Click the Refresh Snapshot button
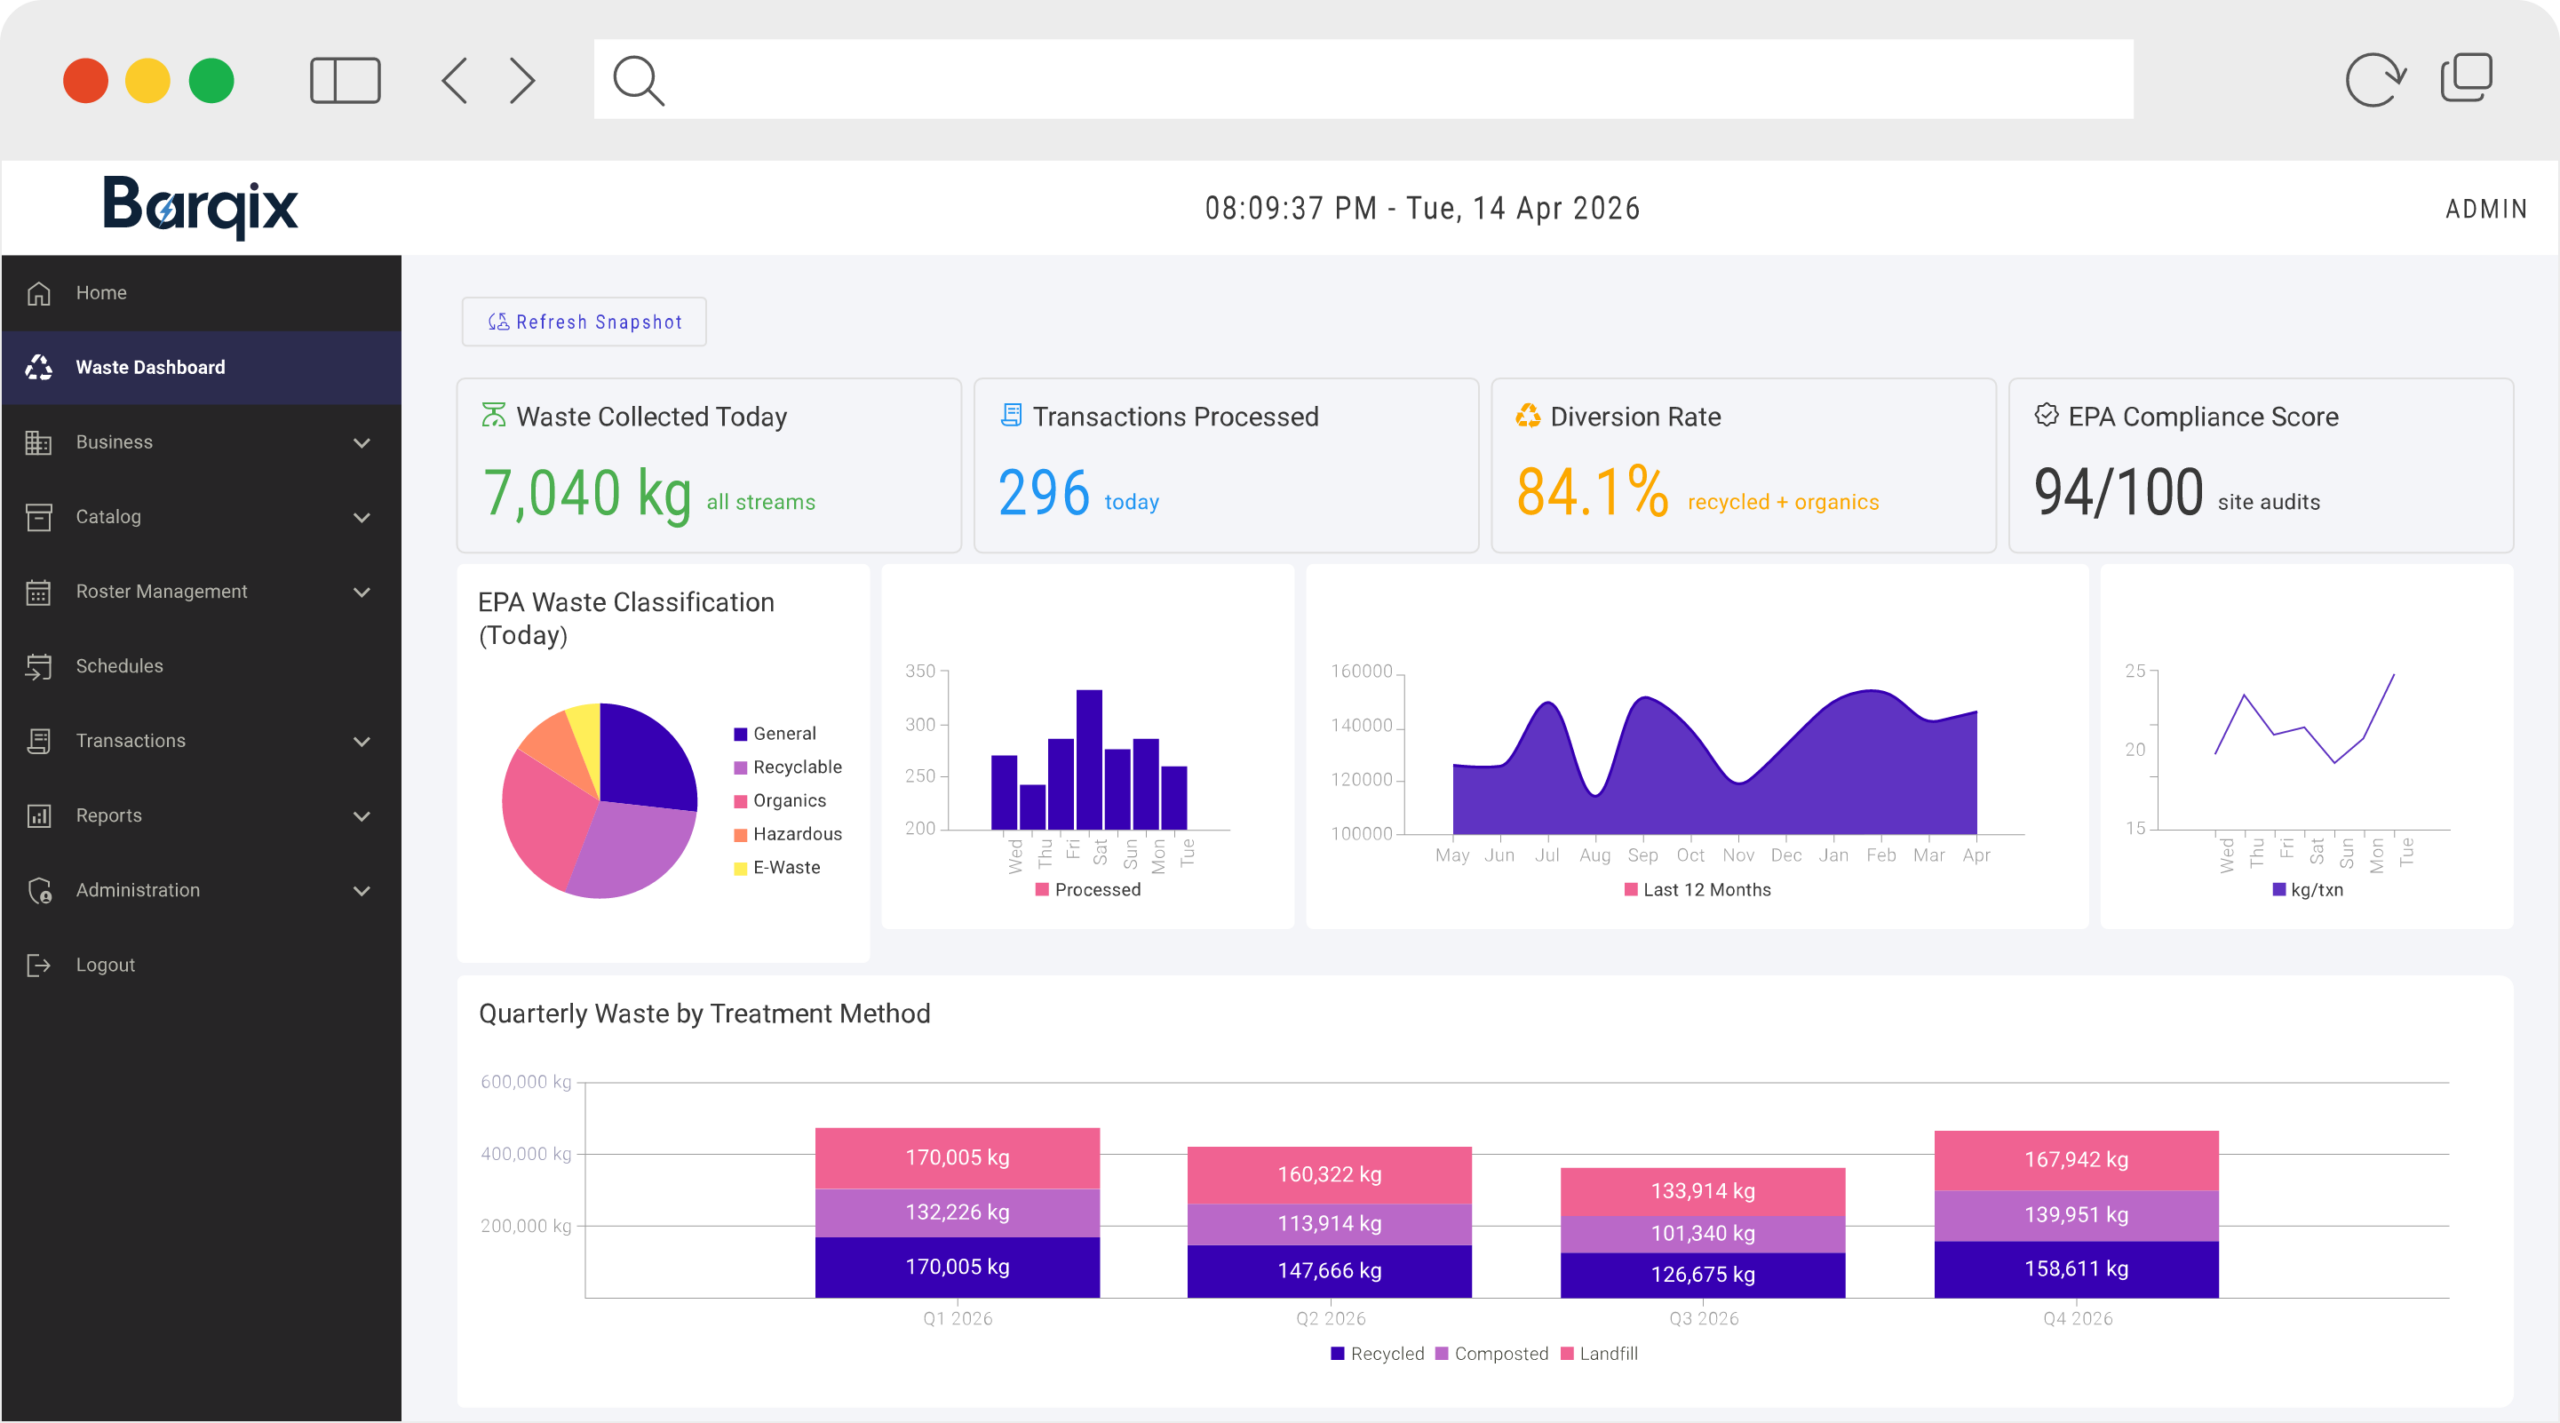The width and height of the screenshot is (2560, 1423). pyautogui.click(x=584, y=322)
